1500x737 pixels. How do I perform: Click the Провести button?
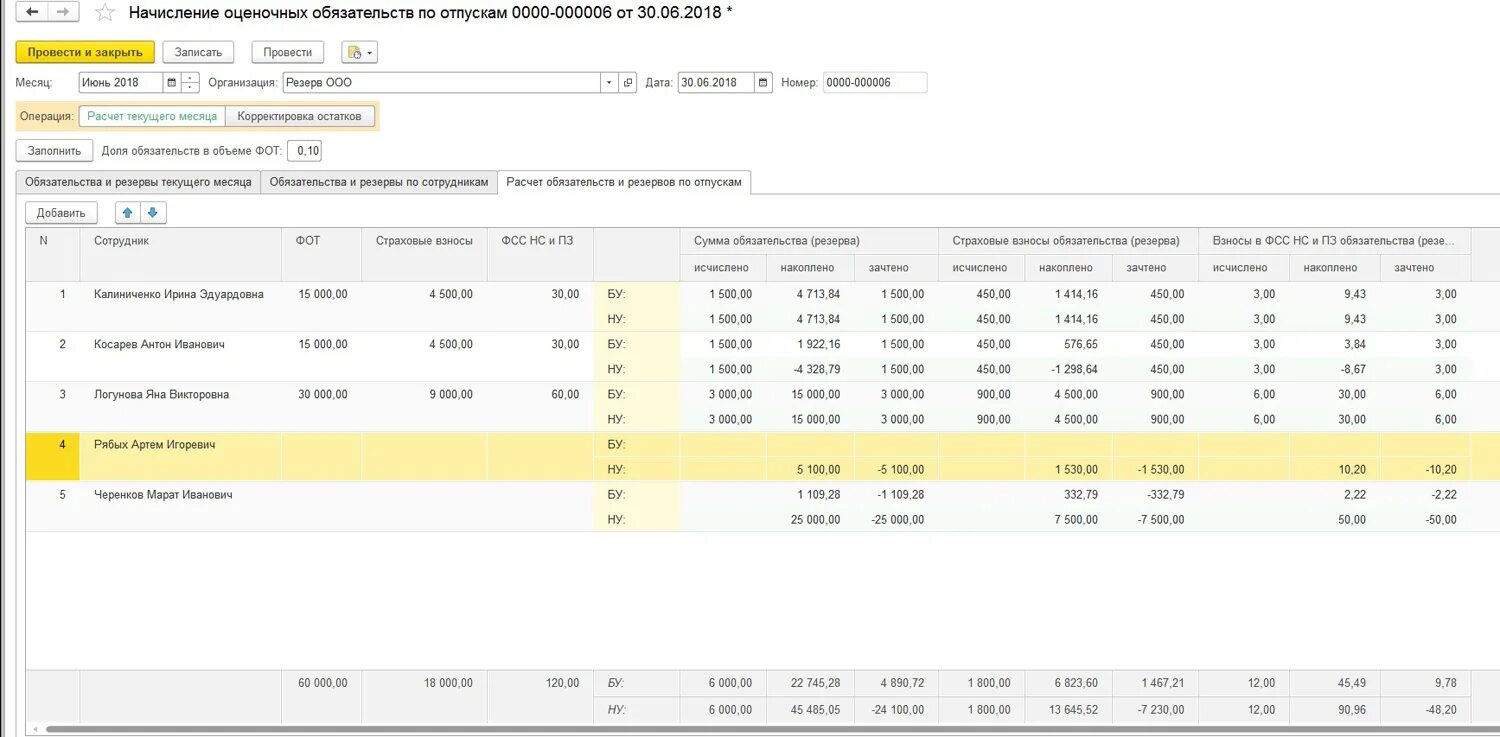click(x=288, y=52)
